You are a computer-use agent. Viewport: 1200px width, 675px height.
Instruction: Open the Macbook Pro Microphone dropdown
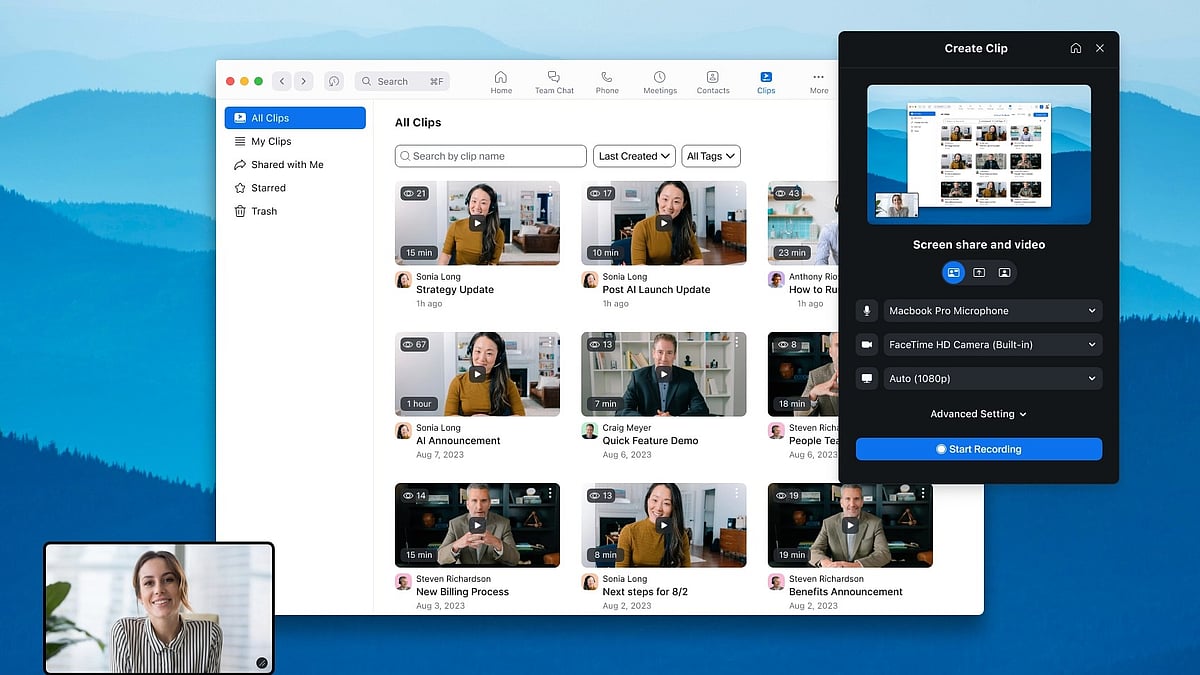tap(992, 311)
